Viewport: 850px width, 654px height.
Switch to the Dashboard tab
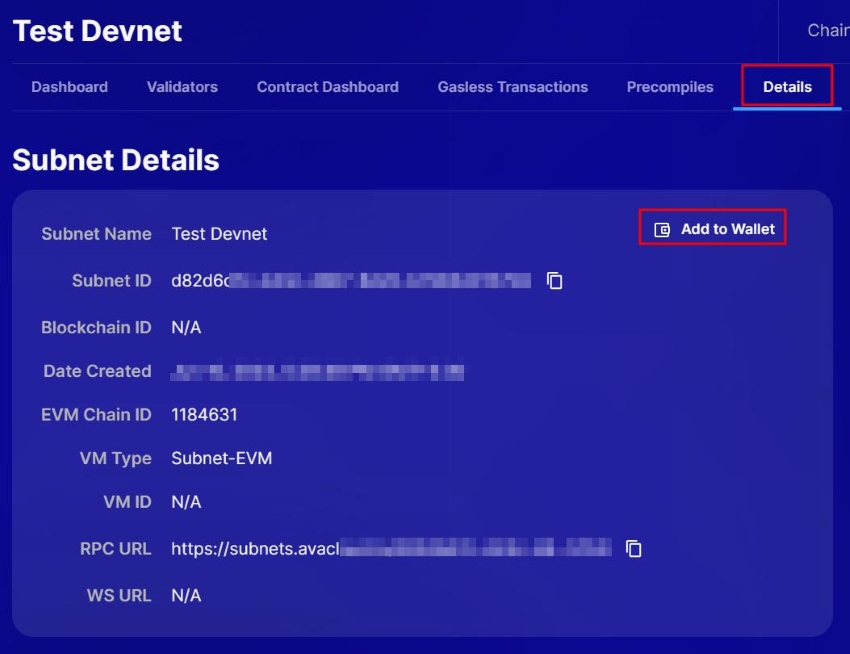(x=69, y=87)
